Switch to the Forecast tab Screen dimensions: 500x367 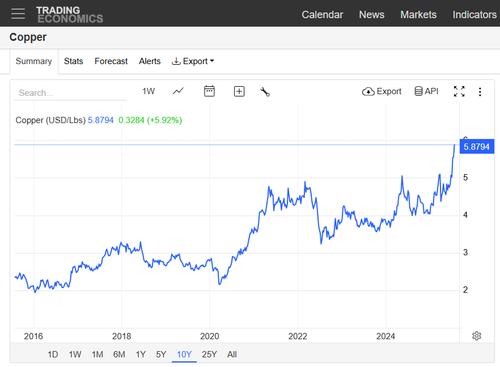click(111, 61)
